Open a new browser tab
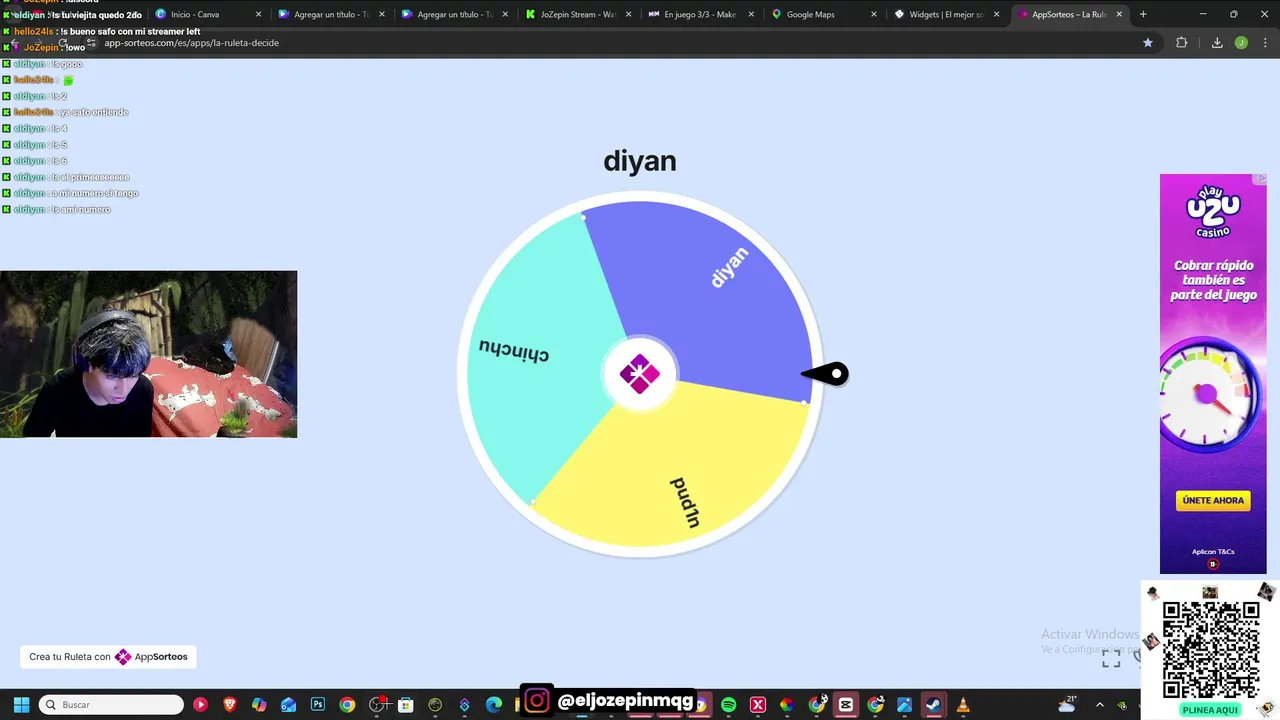 click(x=1143, y=14)
